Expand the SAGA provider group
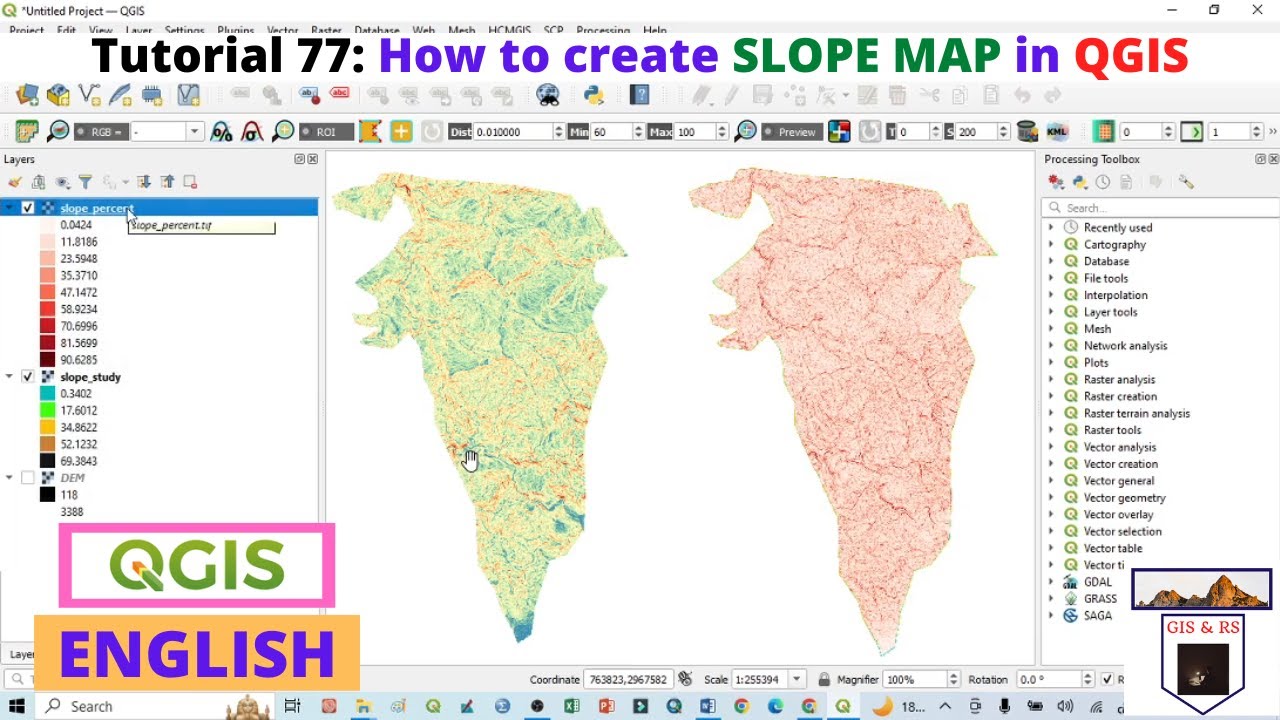The width and height of the screenshot is (1280, 720). point(1051,616)
